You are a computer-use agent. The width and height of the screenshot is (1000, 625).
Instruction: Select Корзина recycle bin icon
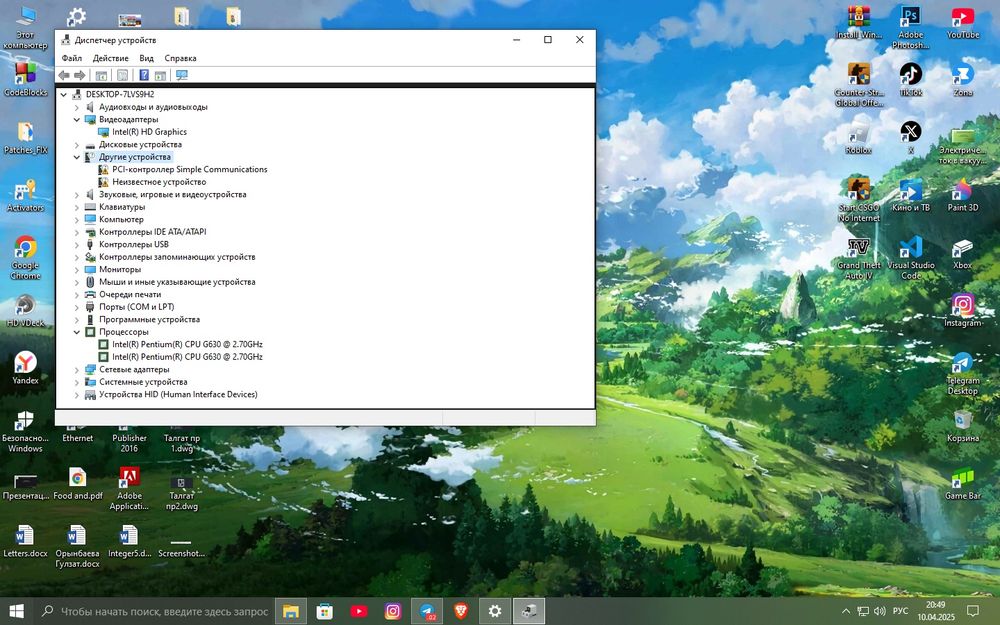click(x=962, y=426)
